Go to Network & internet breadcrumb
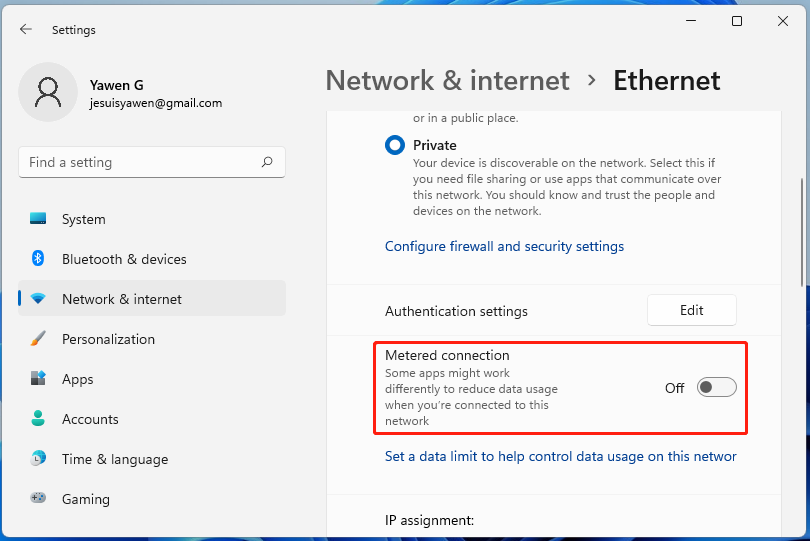This screenshot has width=810, height=541. coord(447,81)
